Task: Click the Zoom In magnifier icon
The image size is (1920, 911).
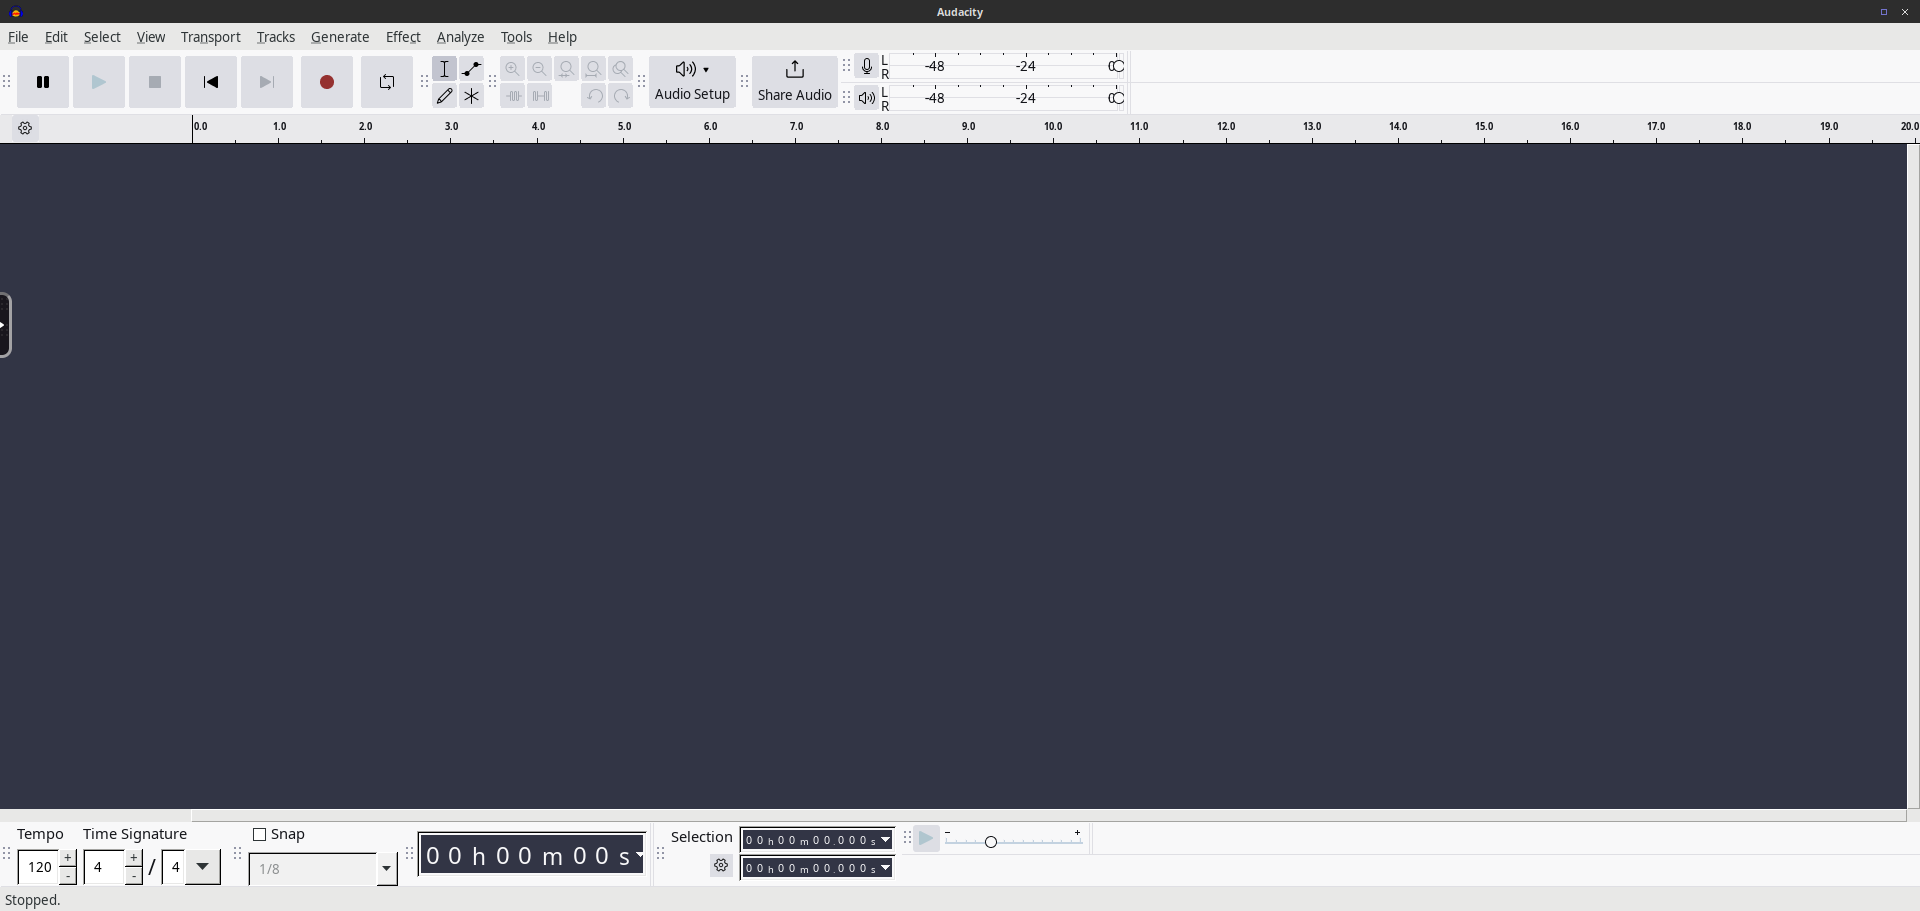Action: click(513, 69)
